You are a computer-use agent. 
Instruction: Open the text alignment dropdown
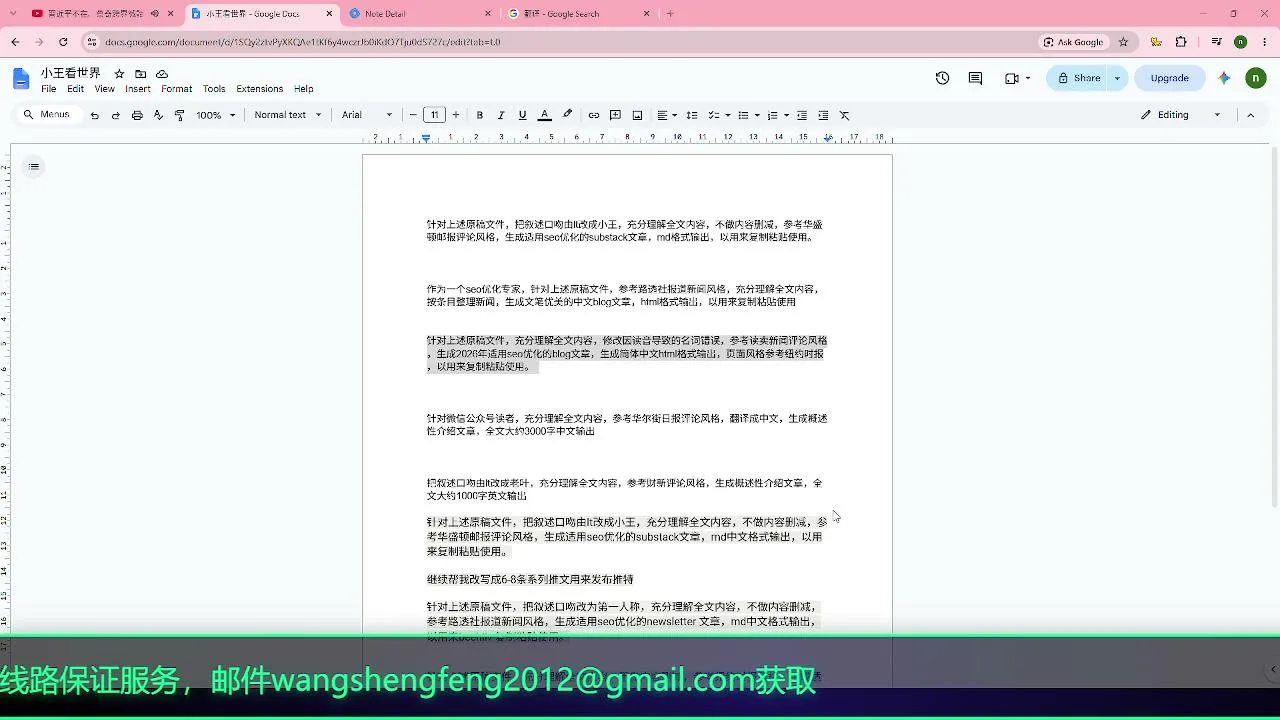click(667, 115)
